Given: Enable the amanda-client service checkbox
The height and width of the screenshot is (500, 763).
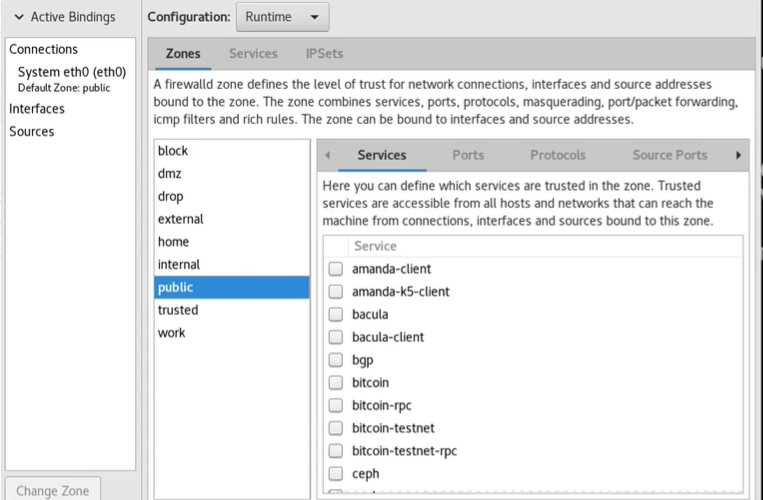Looking at the screenshot, I should pos(336,269).
